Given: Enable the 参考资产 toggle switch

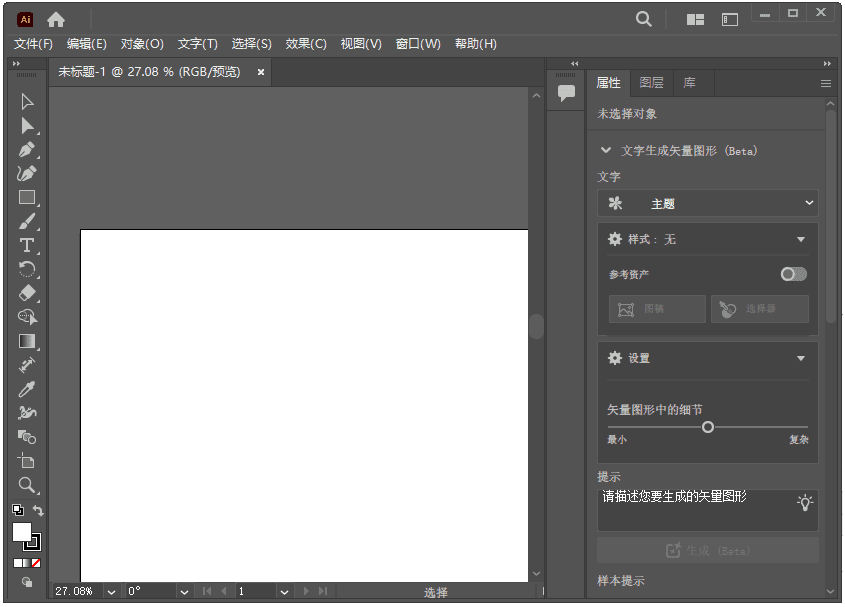Looking at the screenshot, I should (793, 273).
